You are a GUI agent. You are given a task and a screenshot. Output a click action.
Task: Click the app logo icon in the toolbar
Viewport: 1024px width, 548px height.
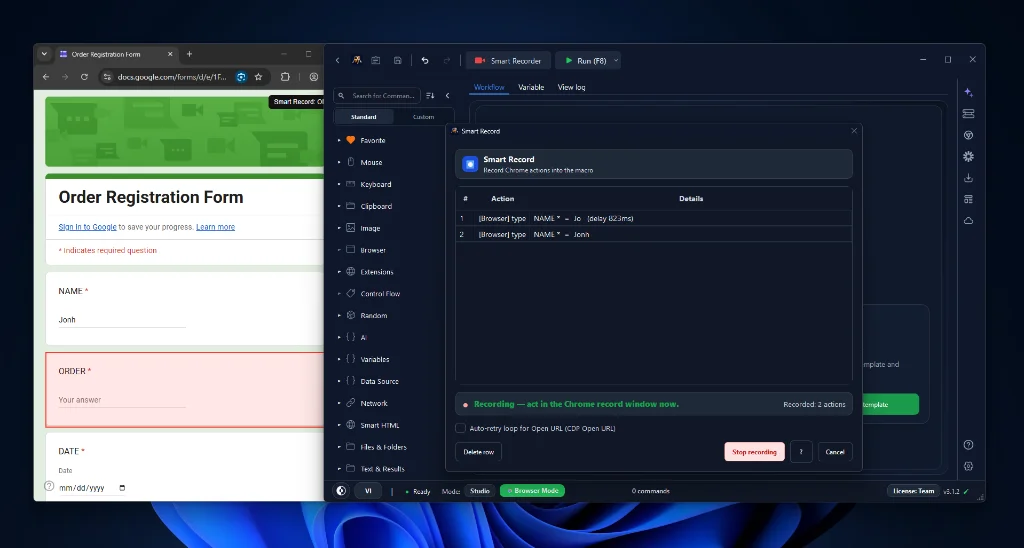(x=357, y=60)
